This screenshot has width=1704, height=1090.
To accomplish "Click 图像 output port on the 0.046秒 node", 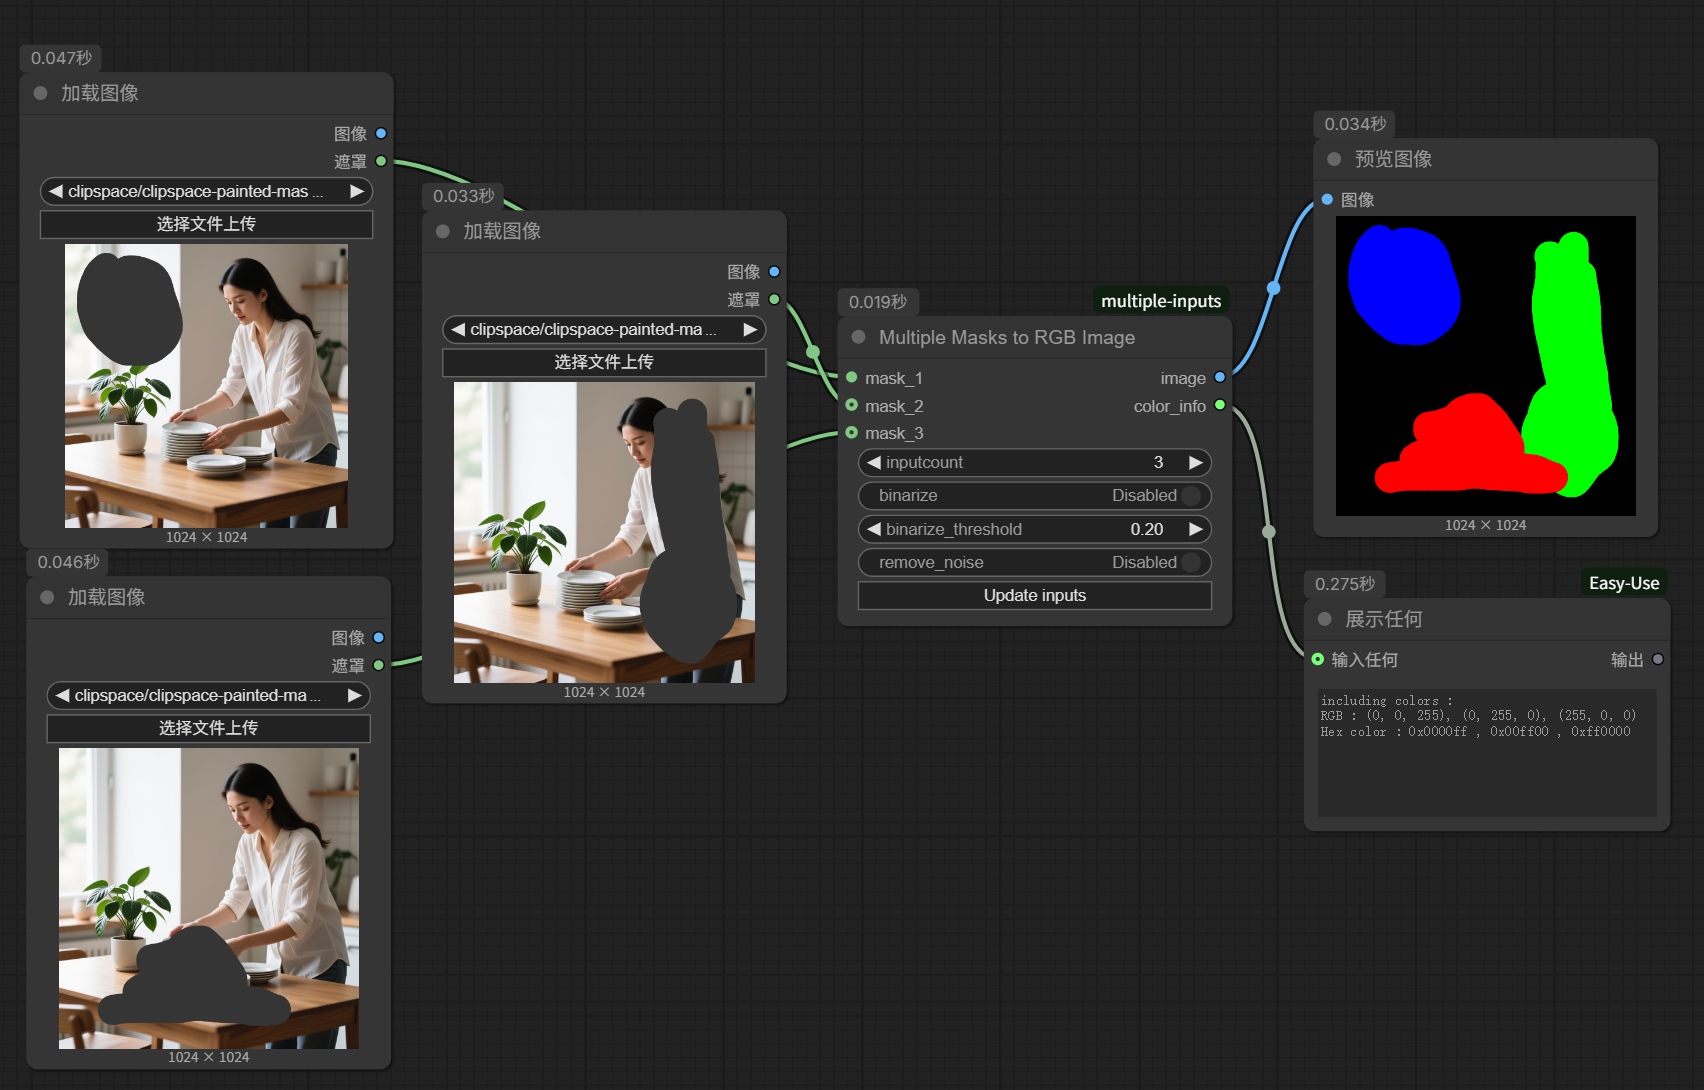I will [379, 637].
